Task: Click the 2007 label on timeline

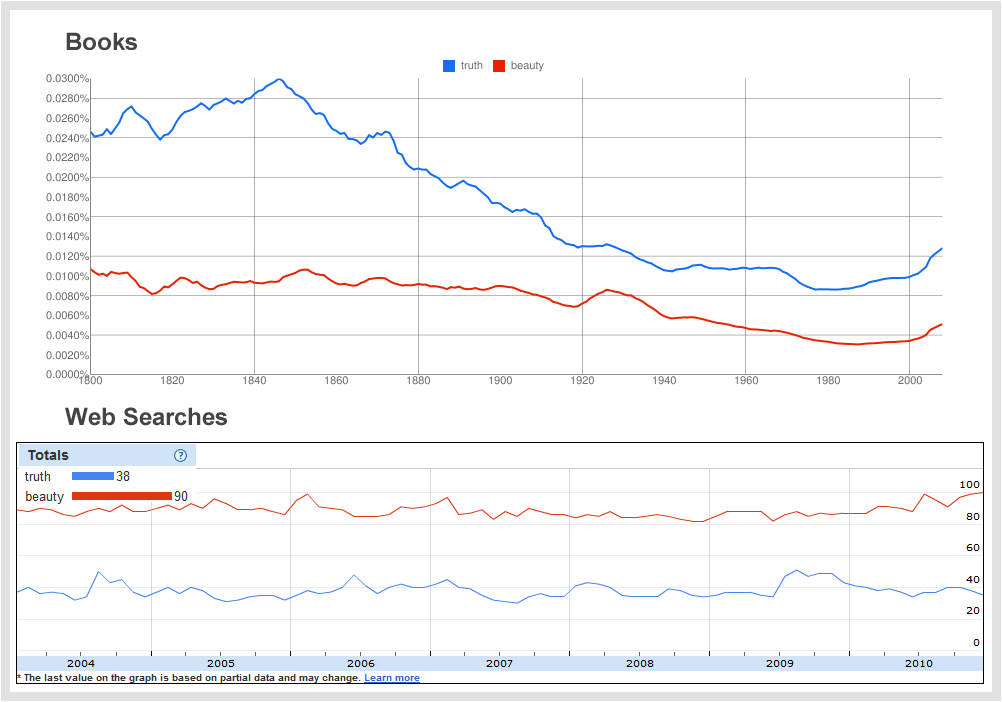Action: pos(499,663)
